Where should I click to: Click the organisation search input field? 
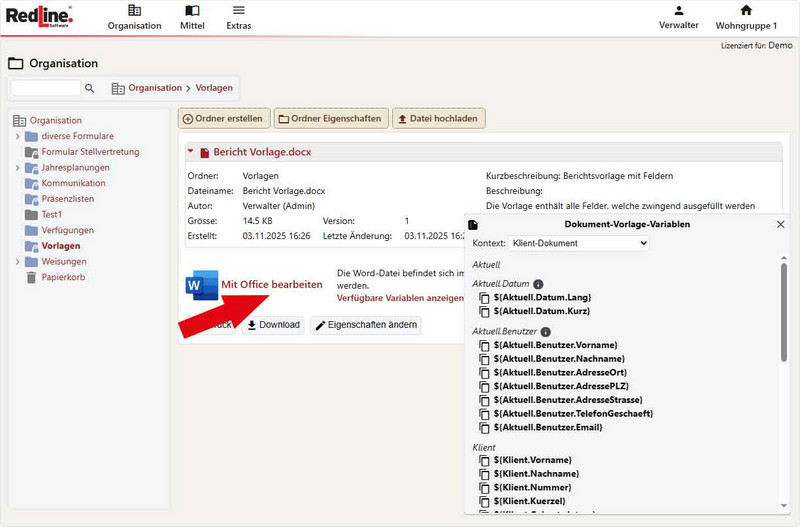[46, 88]
